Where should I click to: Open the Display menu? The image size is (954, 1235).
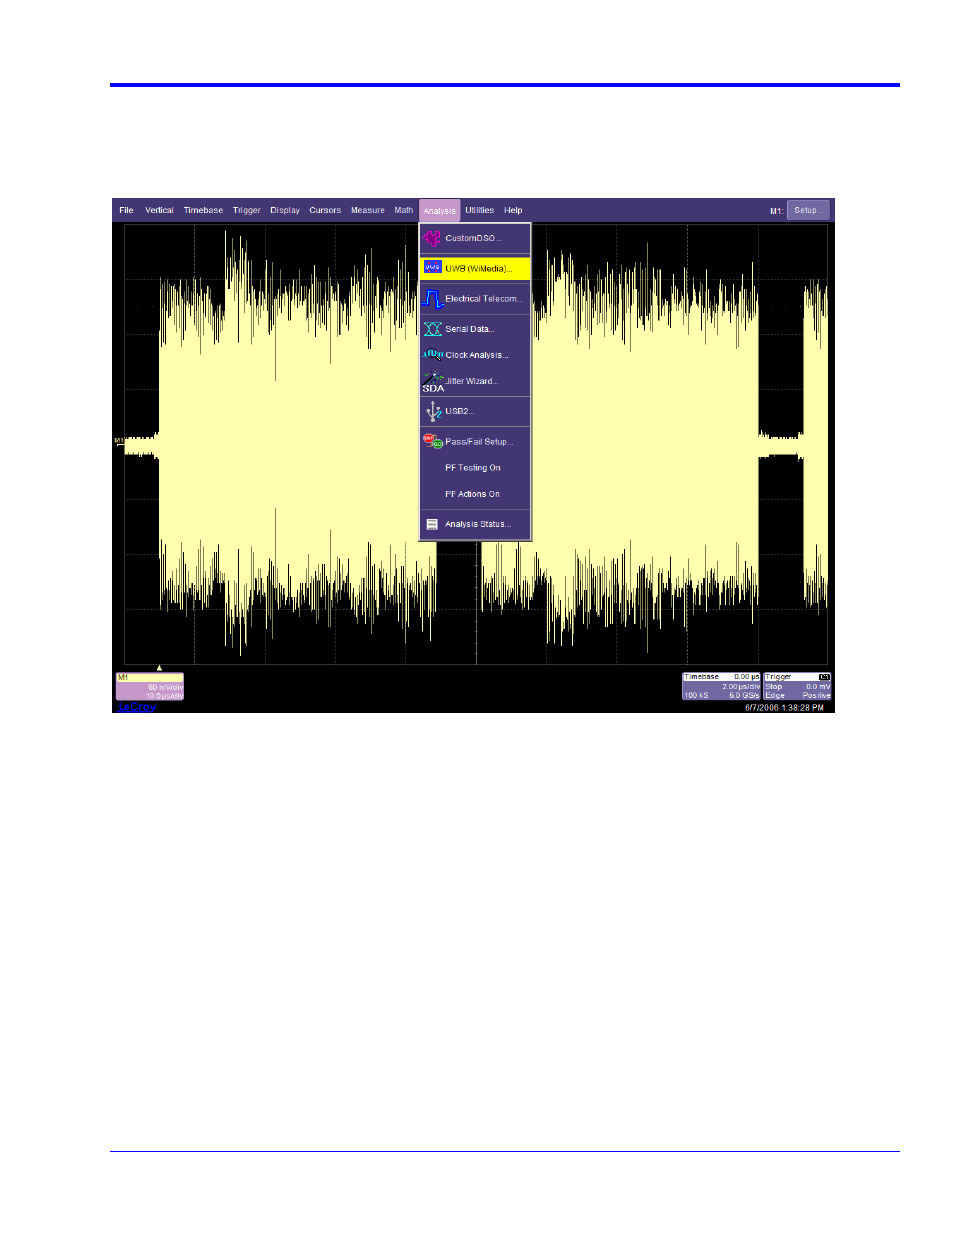285,211
